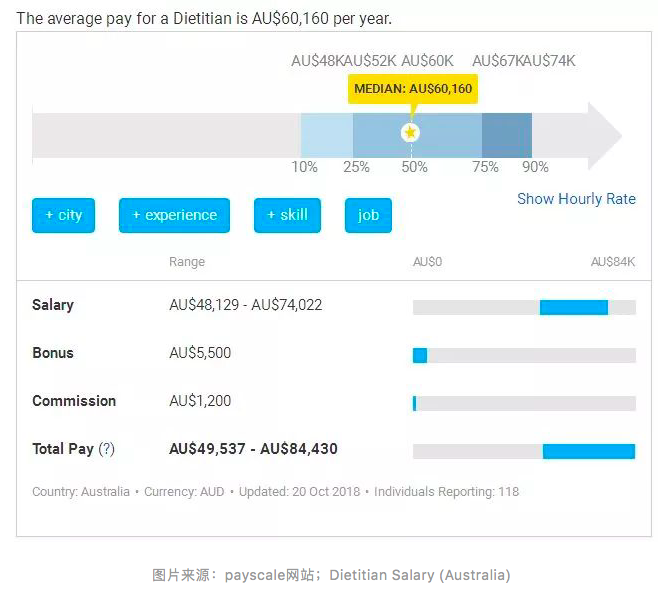The image size is (670, 592).
Task: Click the Total Pay row label
Action: 62,449
